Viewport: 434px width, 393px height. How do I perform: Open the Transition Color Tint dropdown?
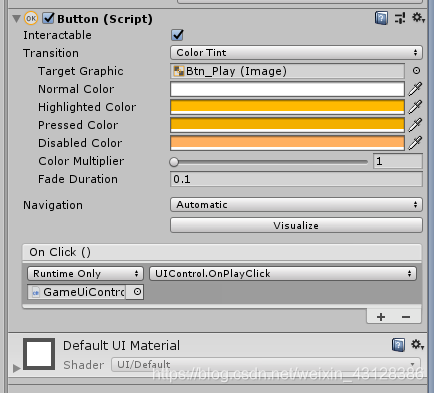point(296,53)
